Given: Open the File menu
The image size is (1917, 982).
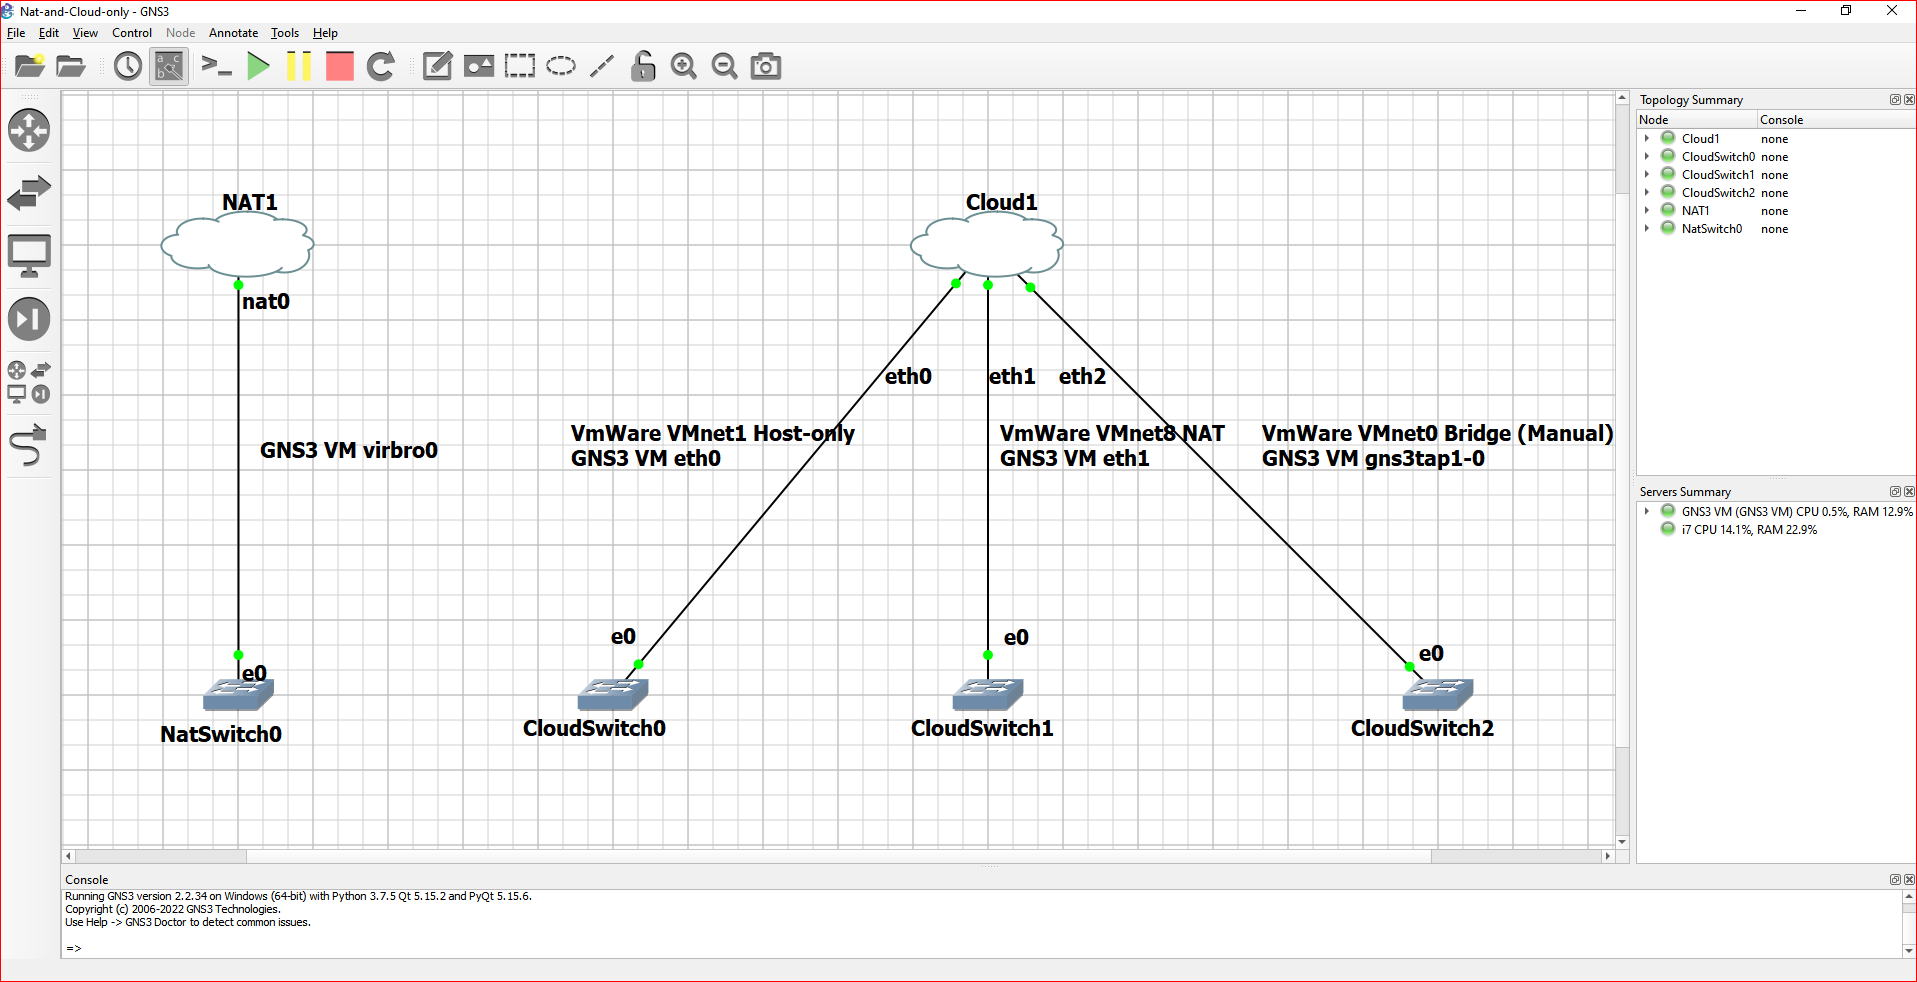Looking at the screenshot, I should tap(16, 33).
